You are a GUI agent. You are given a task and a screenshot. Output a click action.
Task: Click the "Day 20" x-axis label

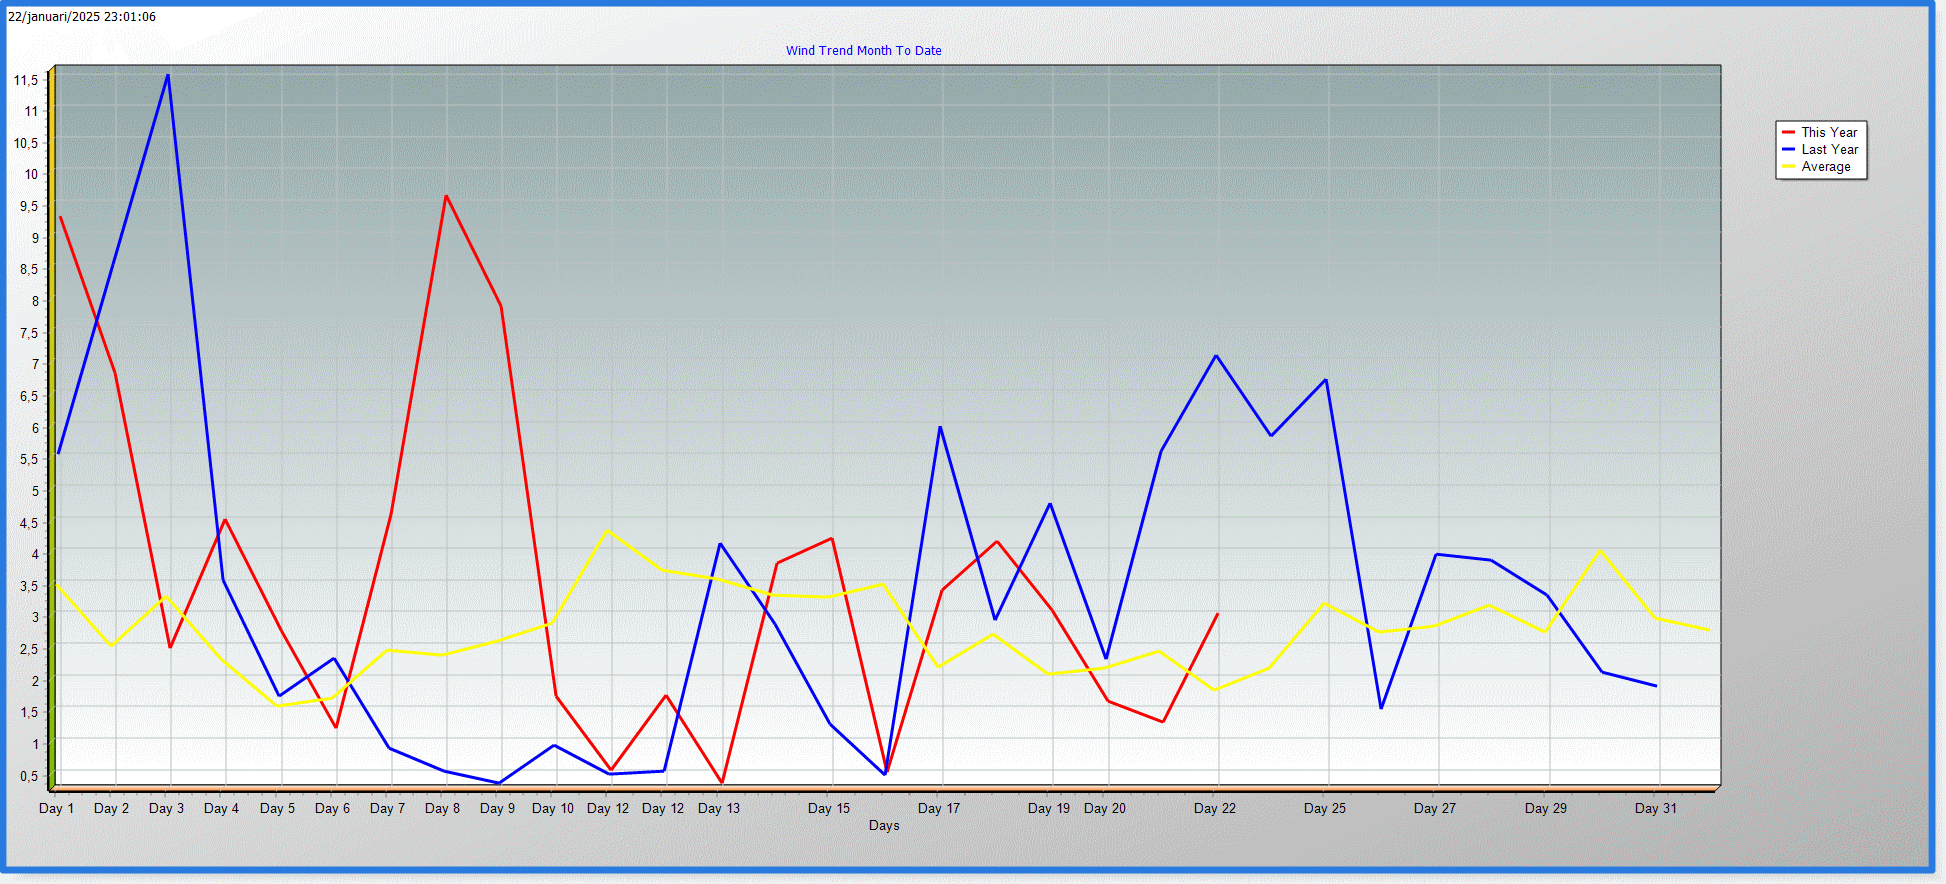[1105, 808]
